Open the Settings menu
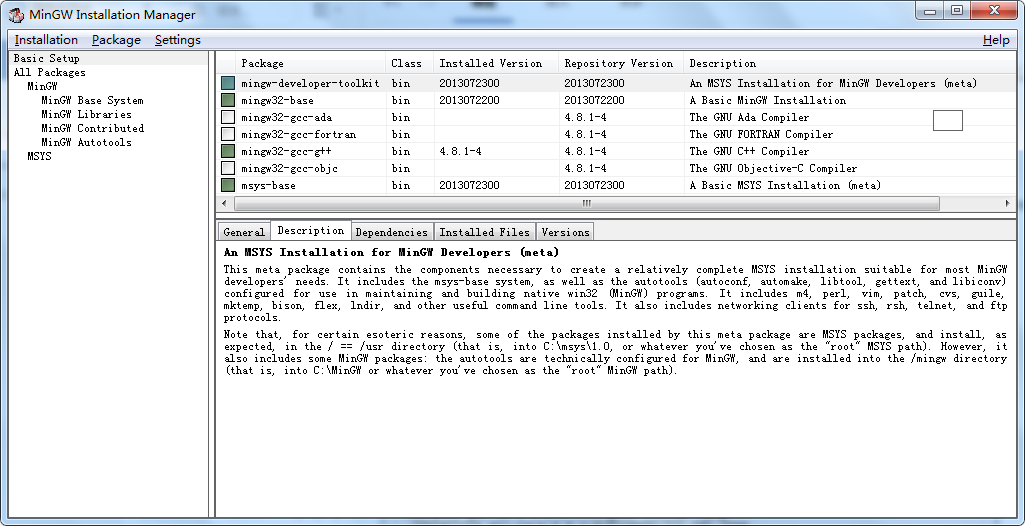 (178, 40)
